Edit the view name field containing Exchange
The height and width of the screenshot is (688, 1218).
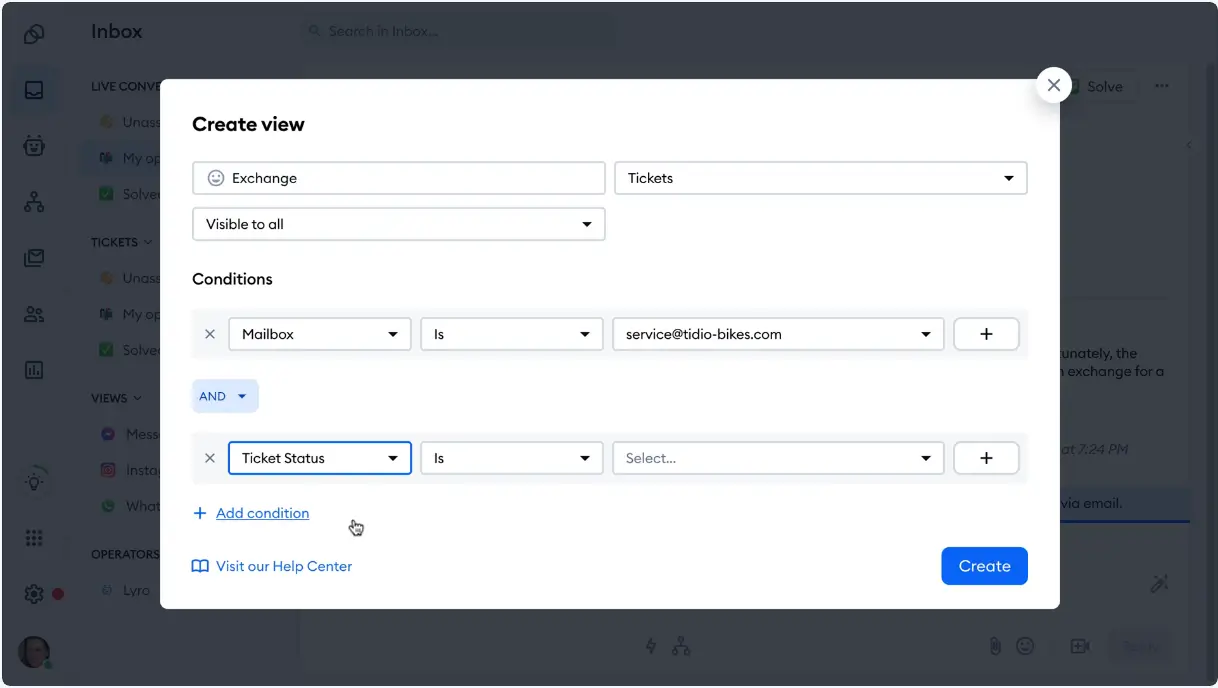[399, 178]
